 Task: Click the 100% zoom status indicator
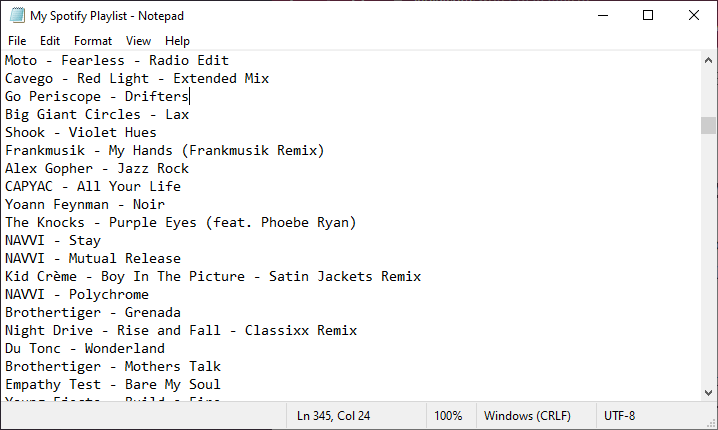(448, 416)
